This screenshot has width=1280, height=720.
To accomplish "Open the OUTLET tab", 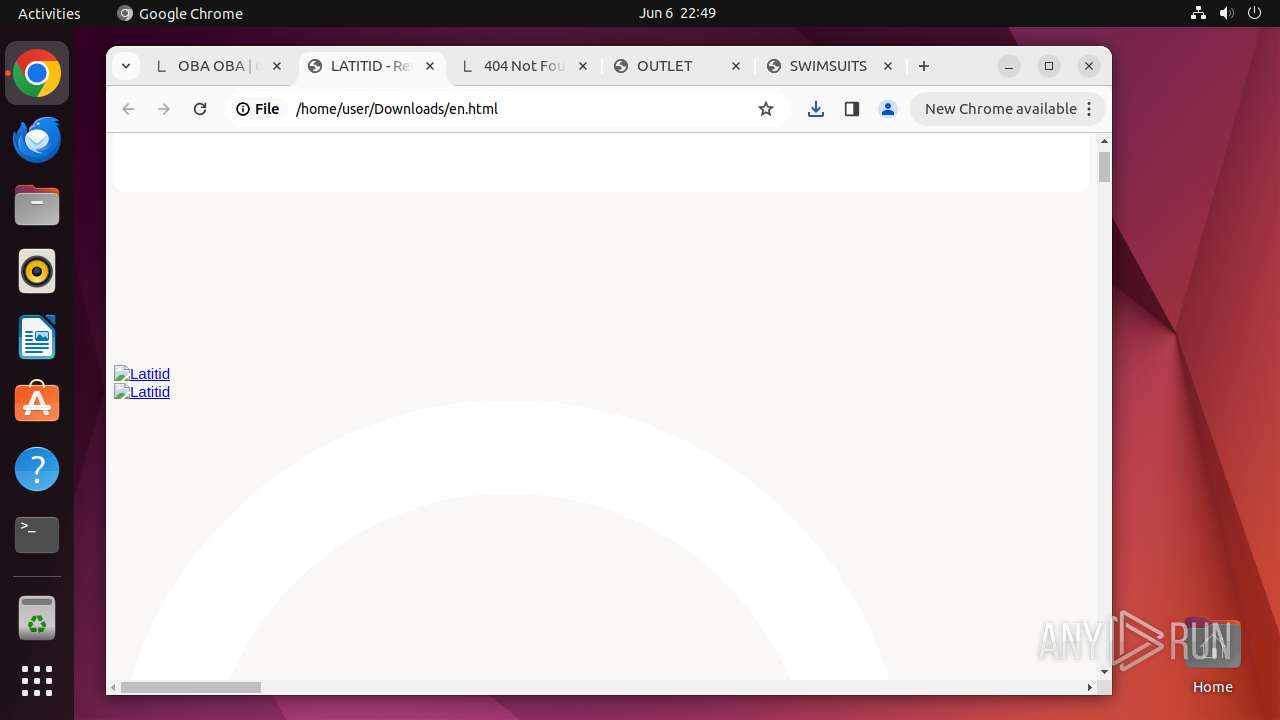I will click(677, 66).
